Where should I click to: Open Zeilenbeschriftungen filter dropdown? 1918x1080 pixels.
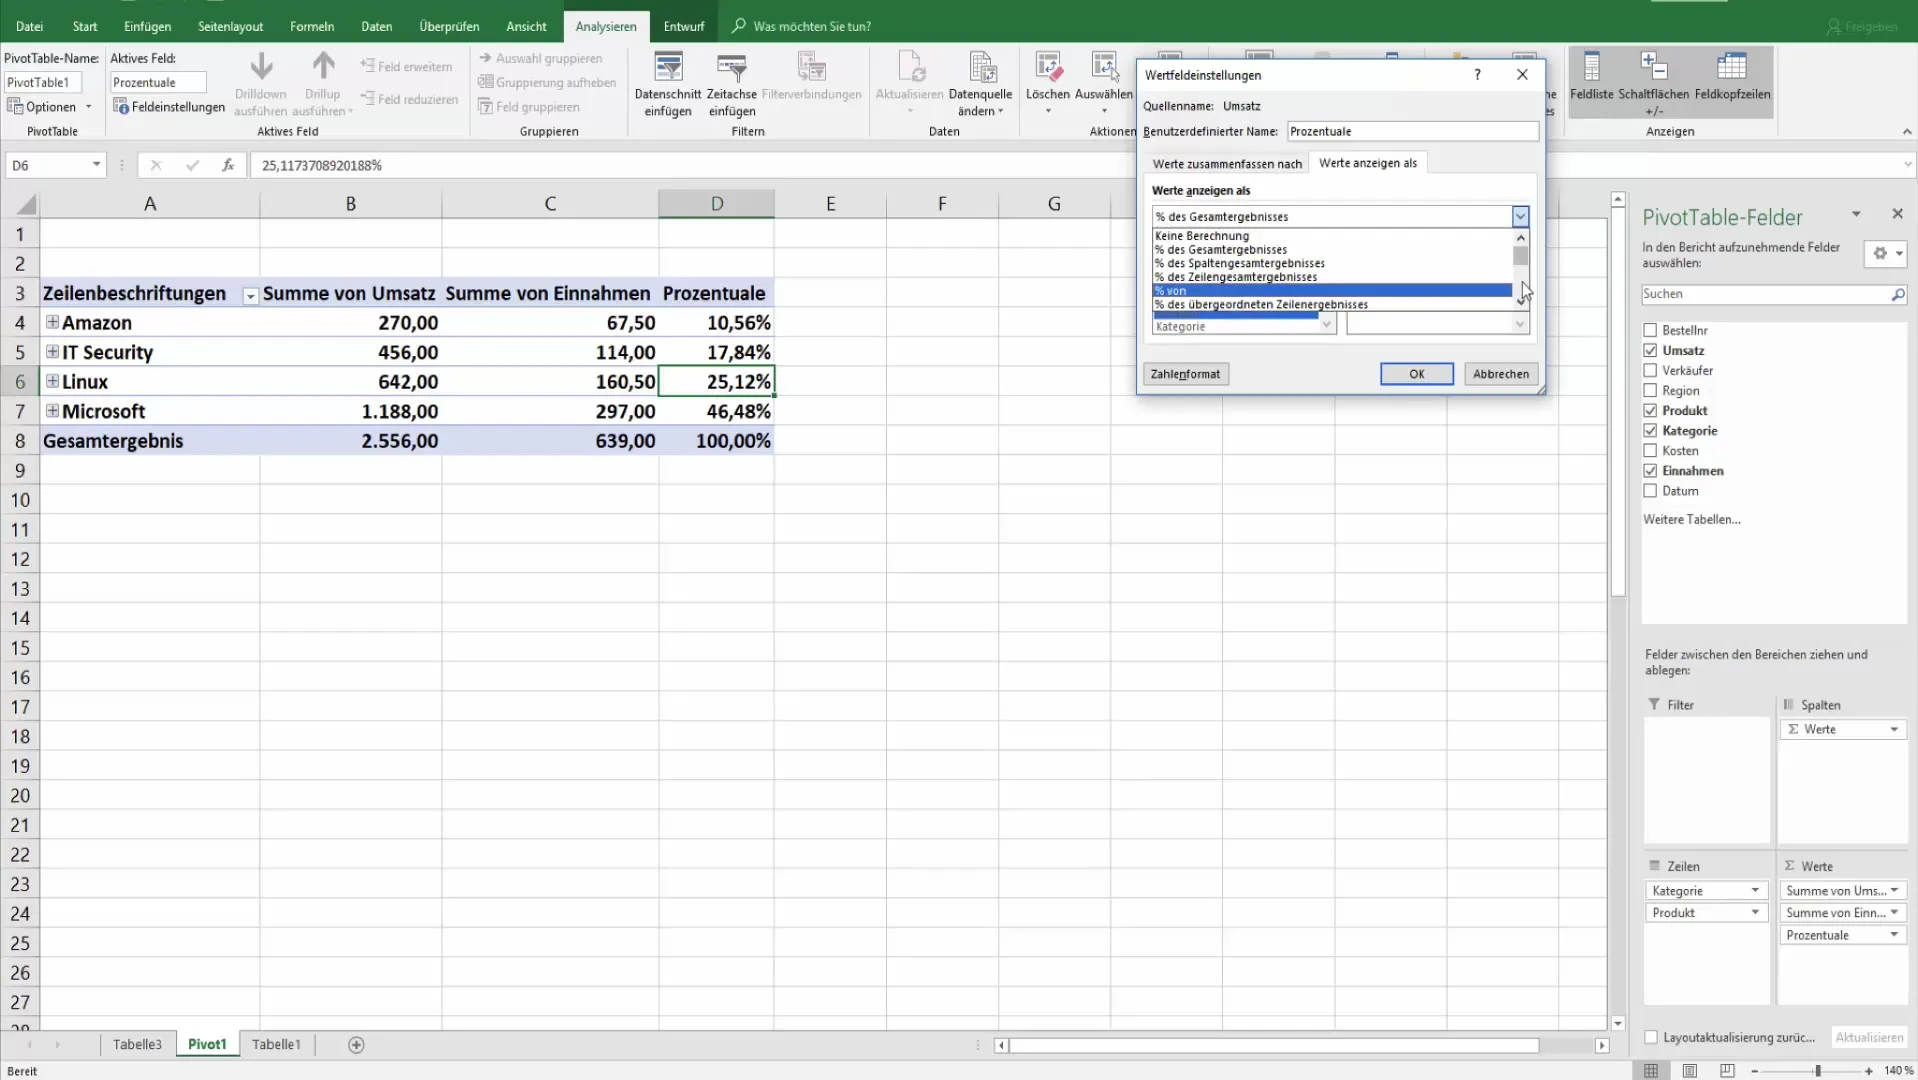(250, 295)
